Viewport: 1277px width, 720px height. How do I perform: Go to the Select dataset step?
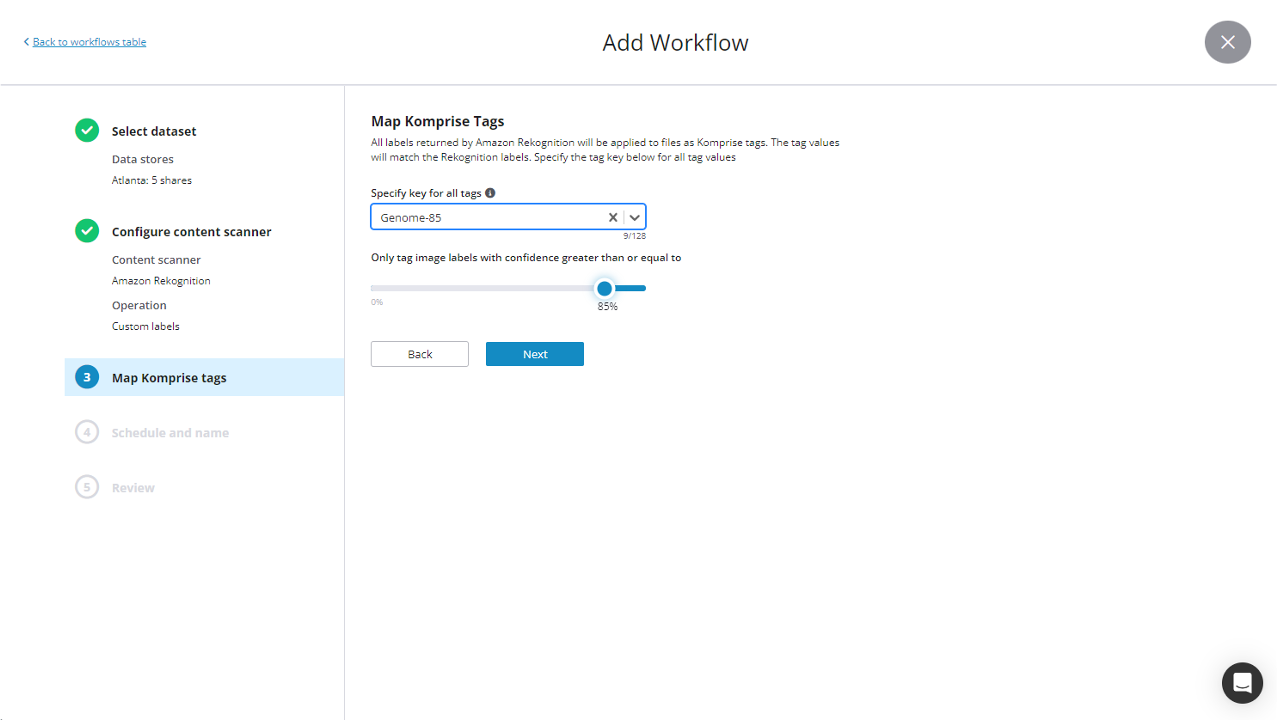coord(154,131)
